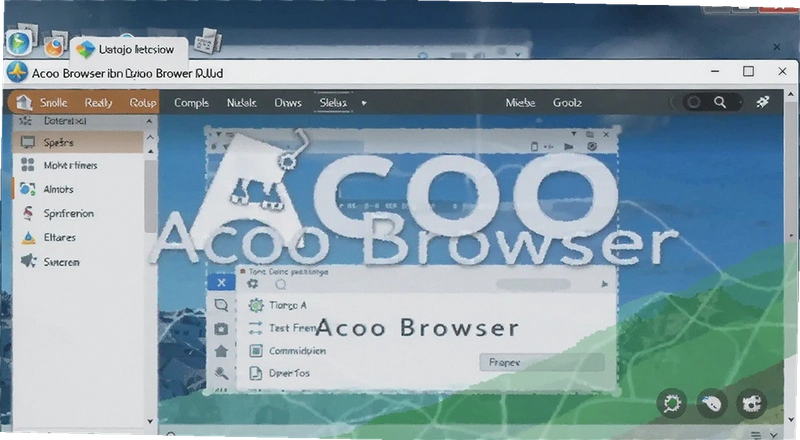This screenshot has width=800, height=440.
Task: Select the Spefrs monitor icon in sidebar
Action: (28, 142)
